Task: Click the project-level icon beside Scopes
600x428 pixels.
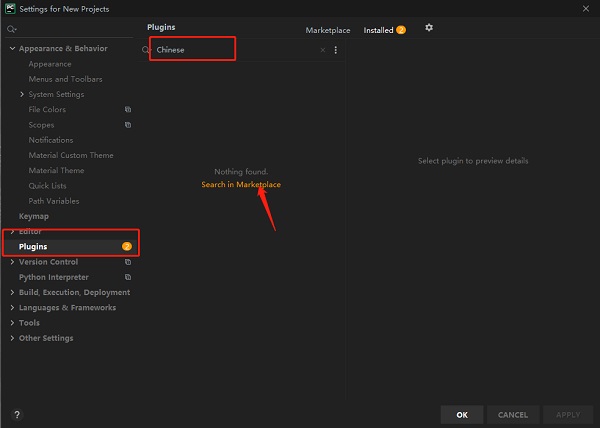Action: (127, 125)
